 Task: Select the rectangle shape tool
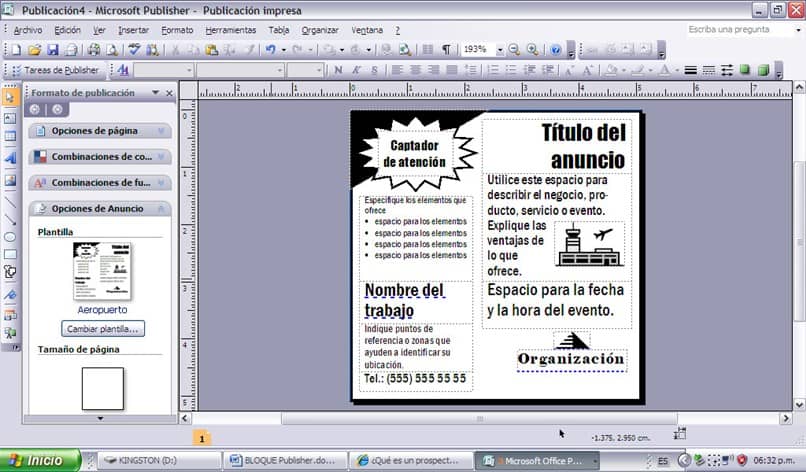pos(10,255)
